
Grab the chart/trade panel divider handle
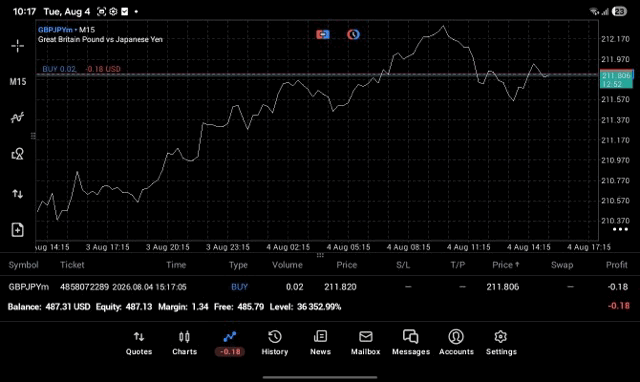[x=320, y=255]
